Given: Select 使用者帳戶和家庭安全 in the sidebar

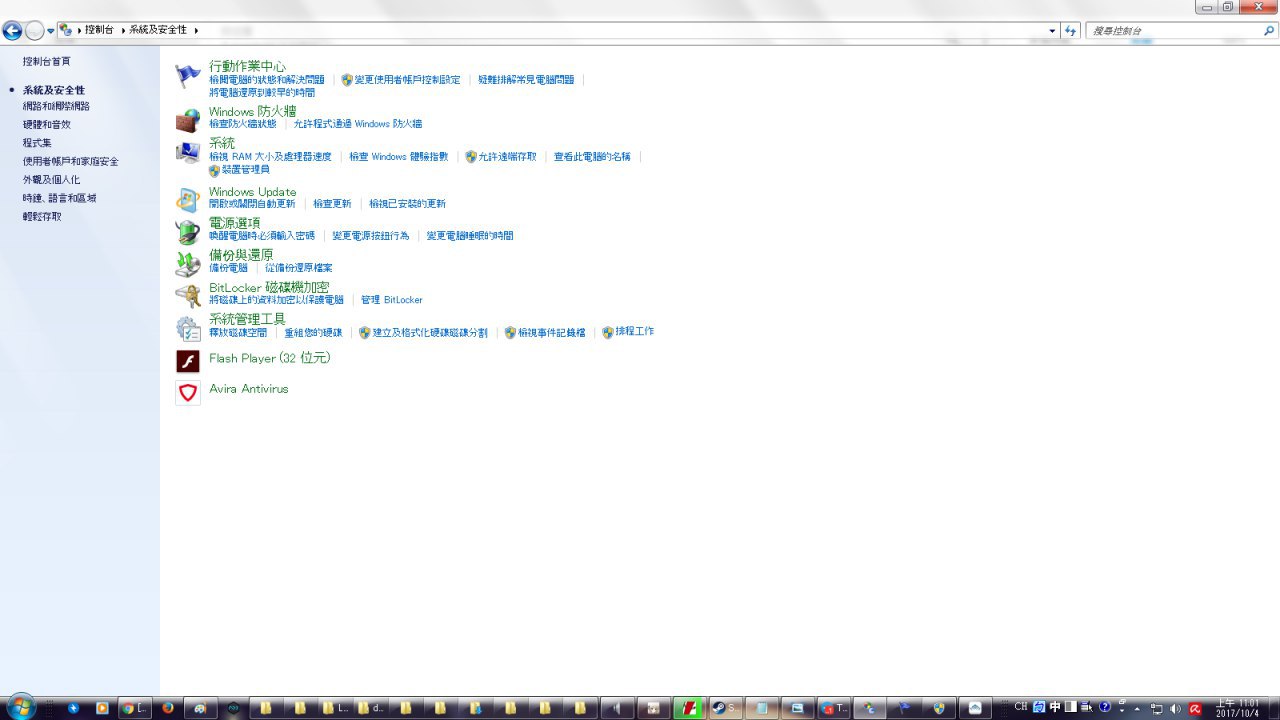Looking at the screenshot, I should pos(71,161).
